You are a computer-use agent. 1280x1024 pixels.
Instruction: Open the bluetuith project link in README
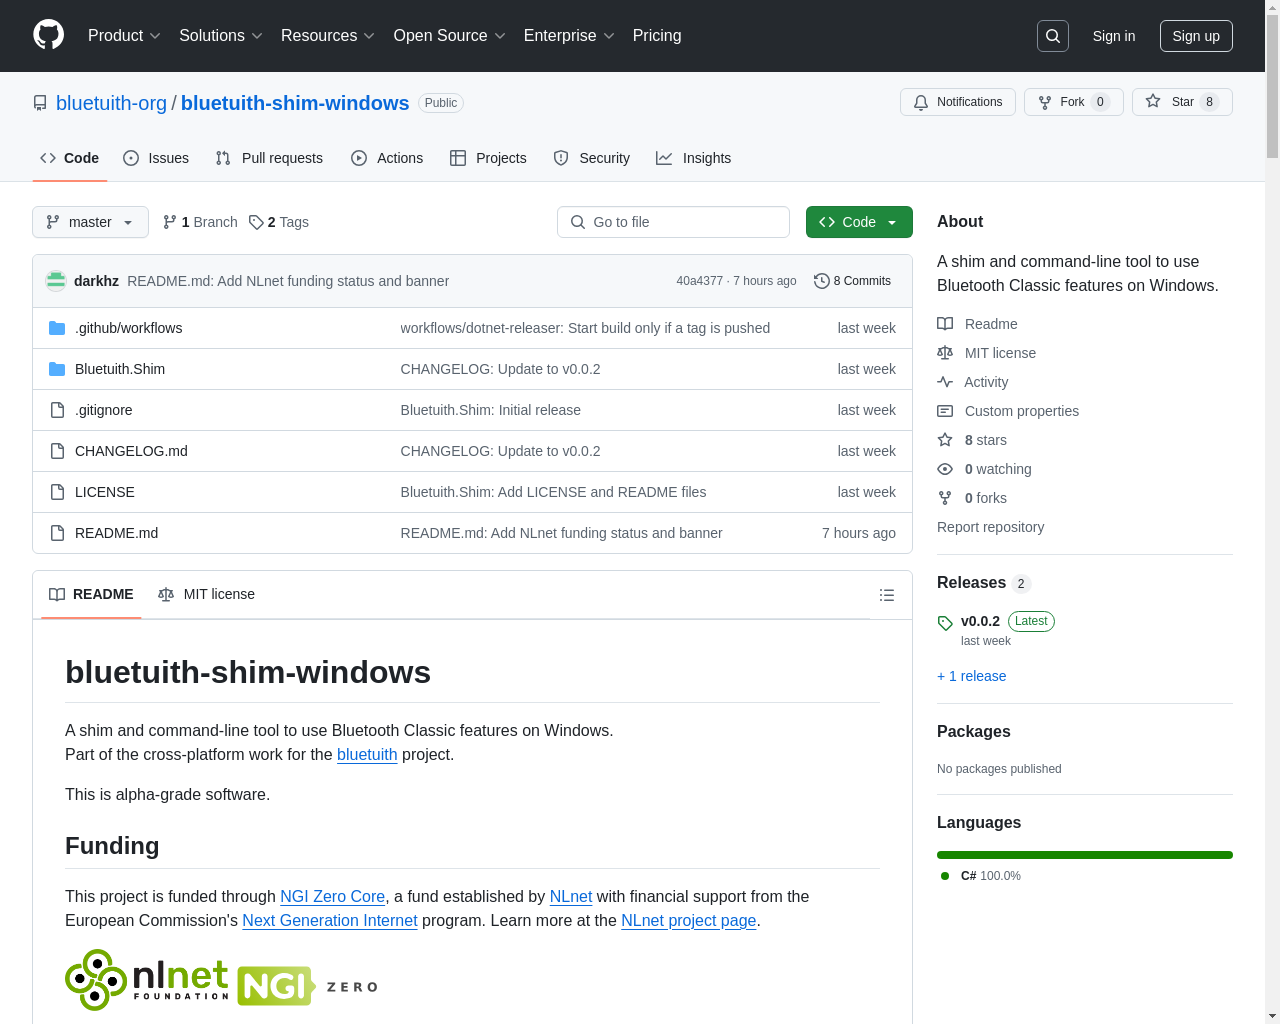[x=367, y=754]
